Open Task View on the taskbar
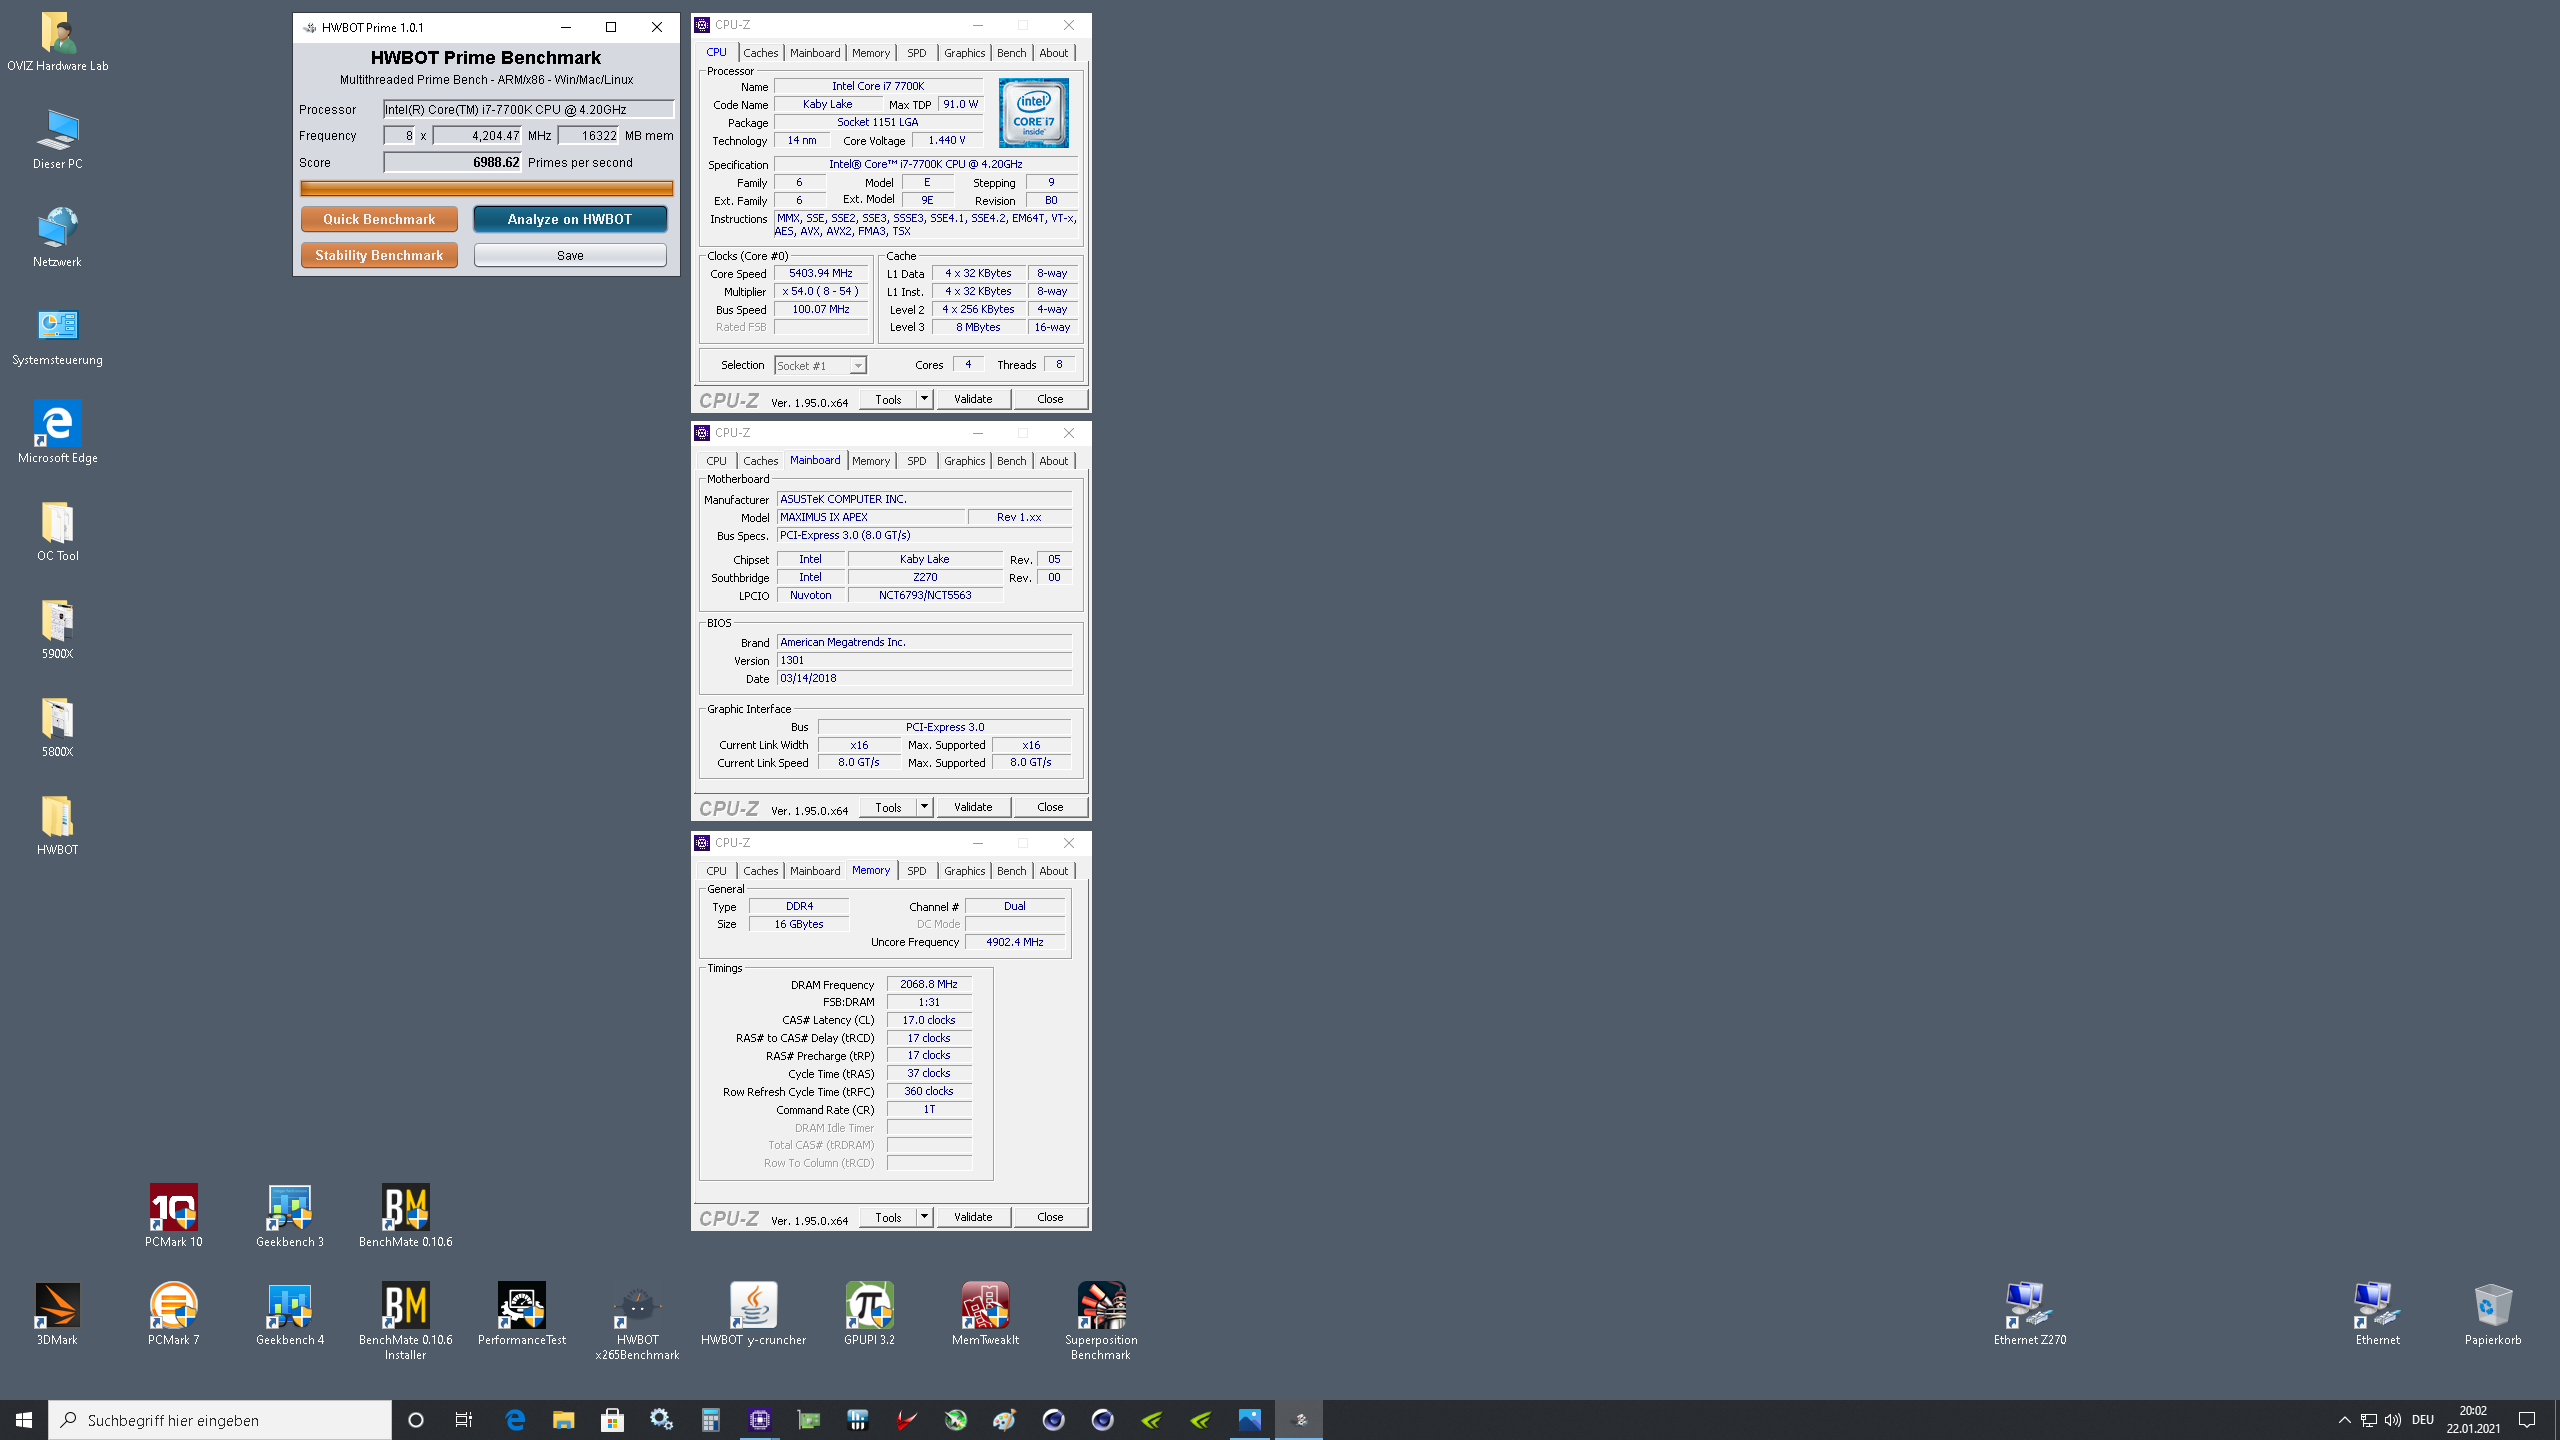Image resolution: width=2560 pixels, height=1440 pixels. coord(464,1419)
